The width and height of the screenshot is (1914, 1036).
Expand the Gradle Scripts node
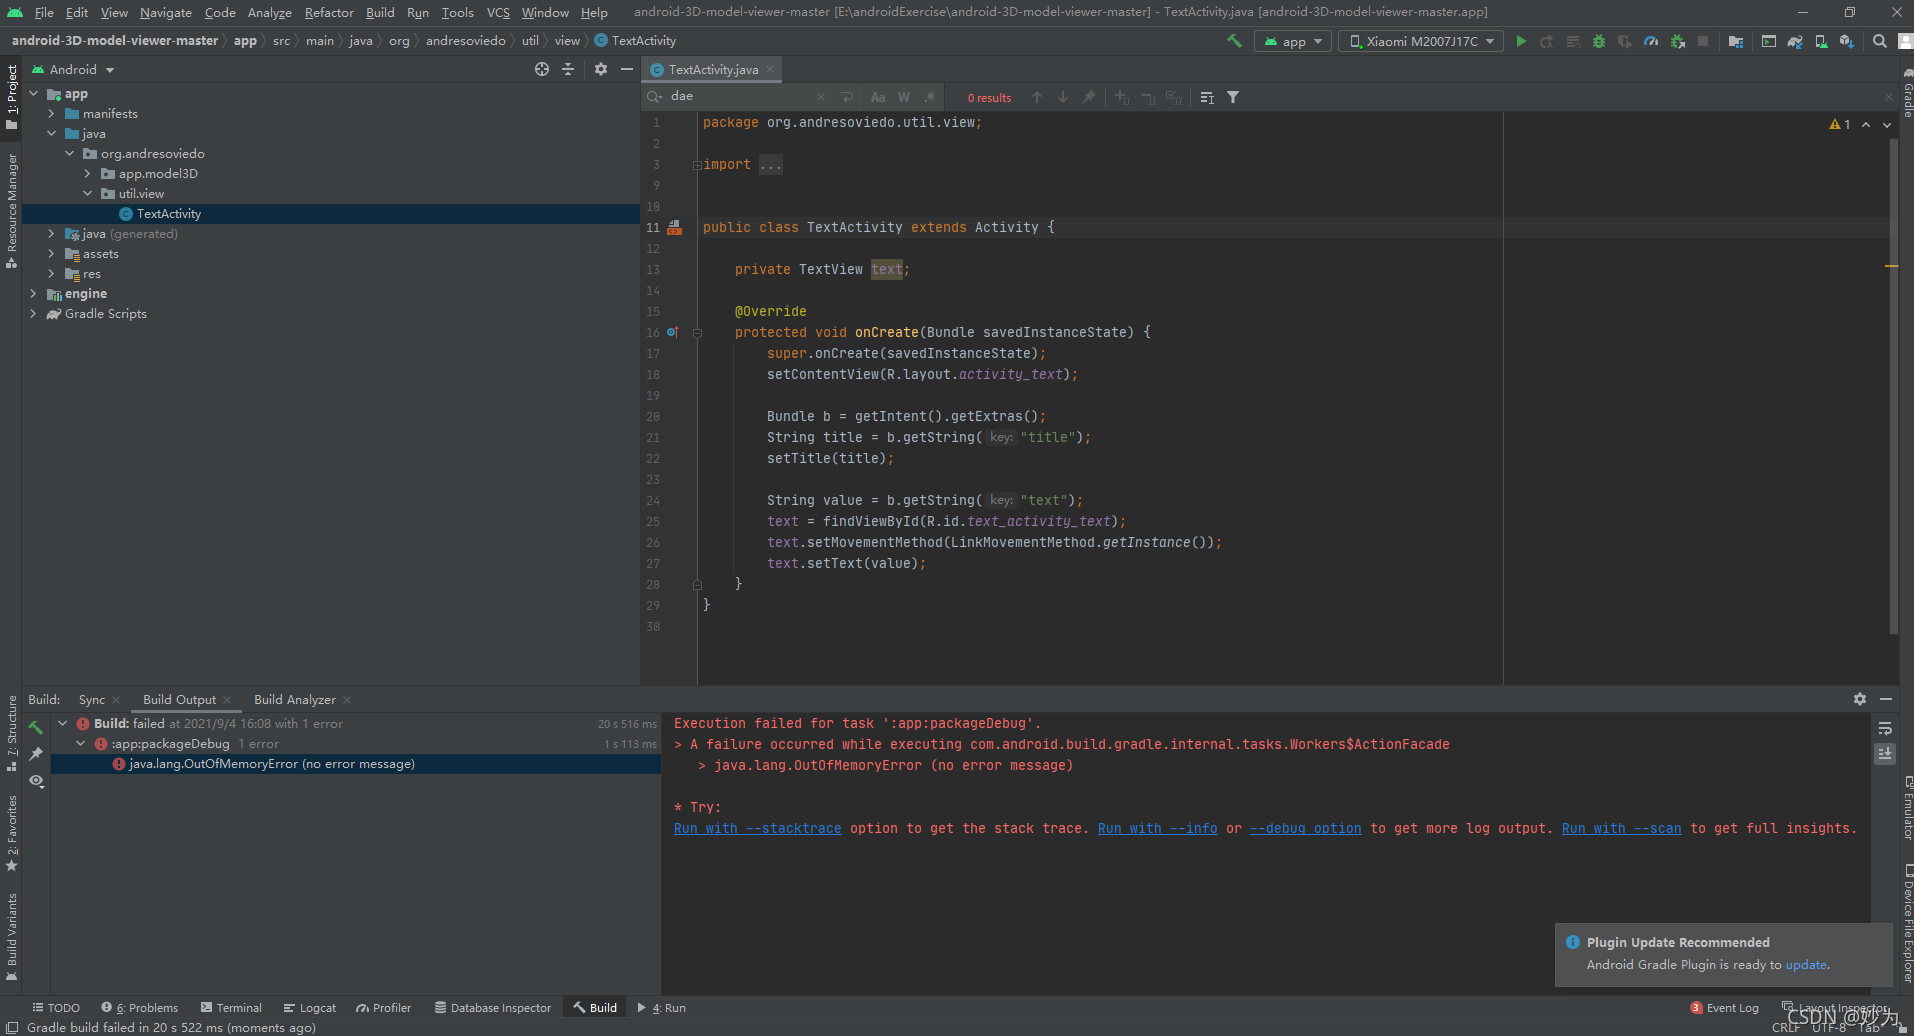(34, 313)
